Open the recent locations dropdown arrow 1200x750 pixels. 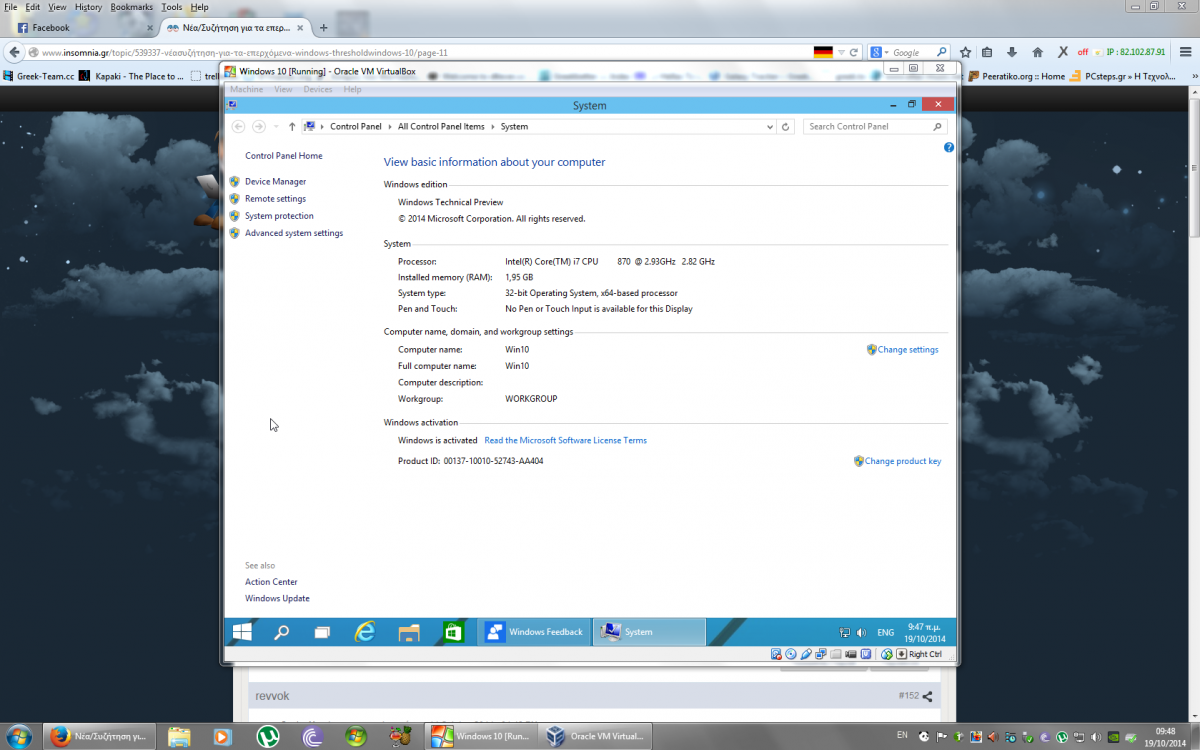pyautogui.click(x=276, y=127)
